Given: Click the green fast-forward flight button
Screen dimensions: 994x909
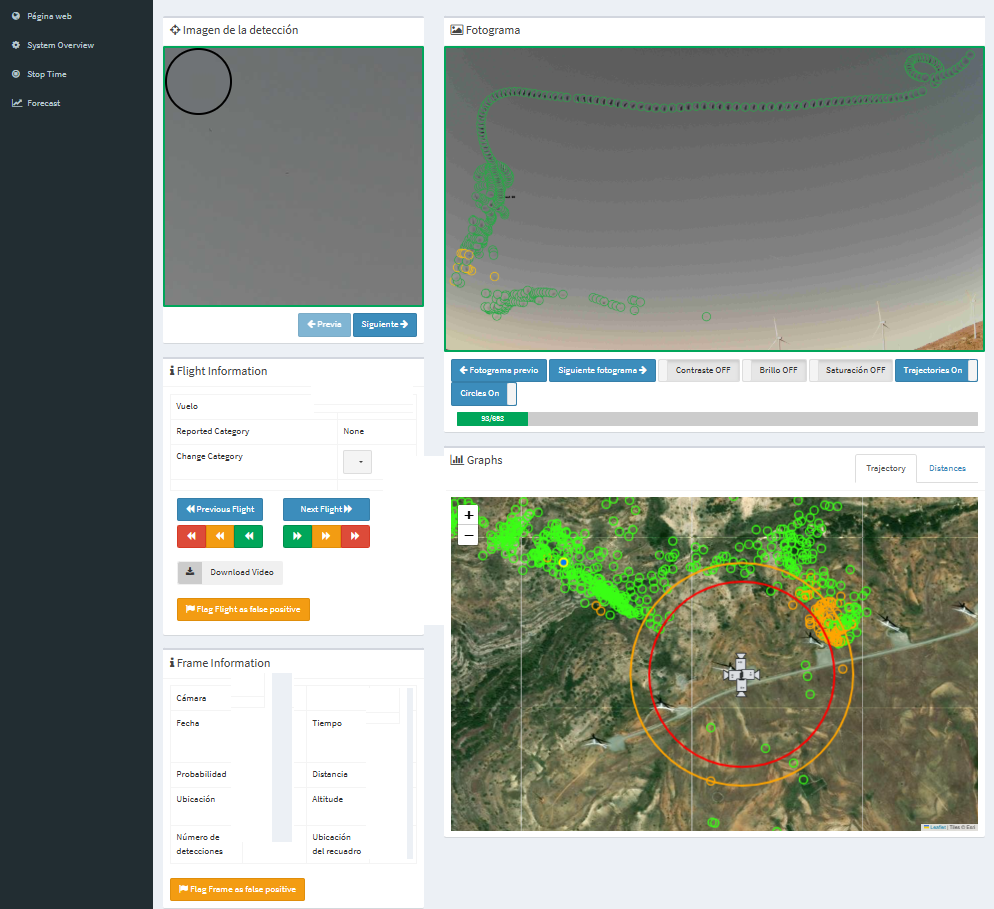Looking at the screenshot, I should point(297,537).
